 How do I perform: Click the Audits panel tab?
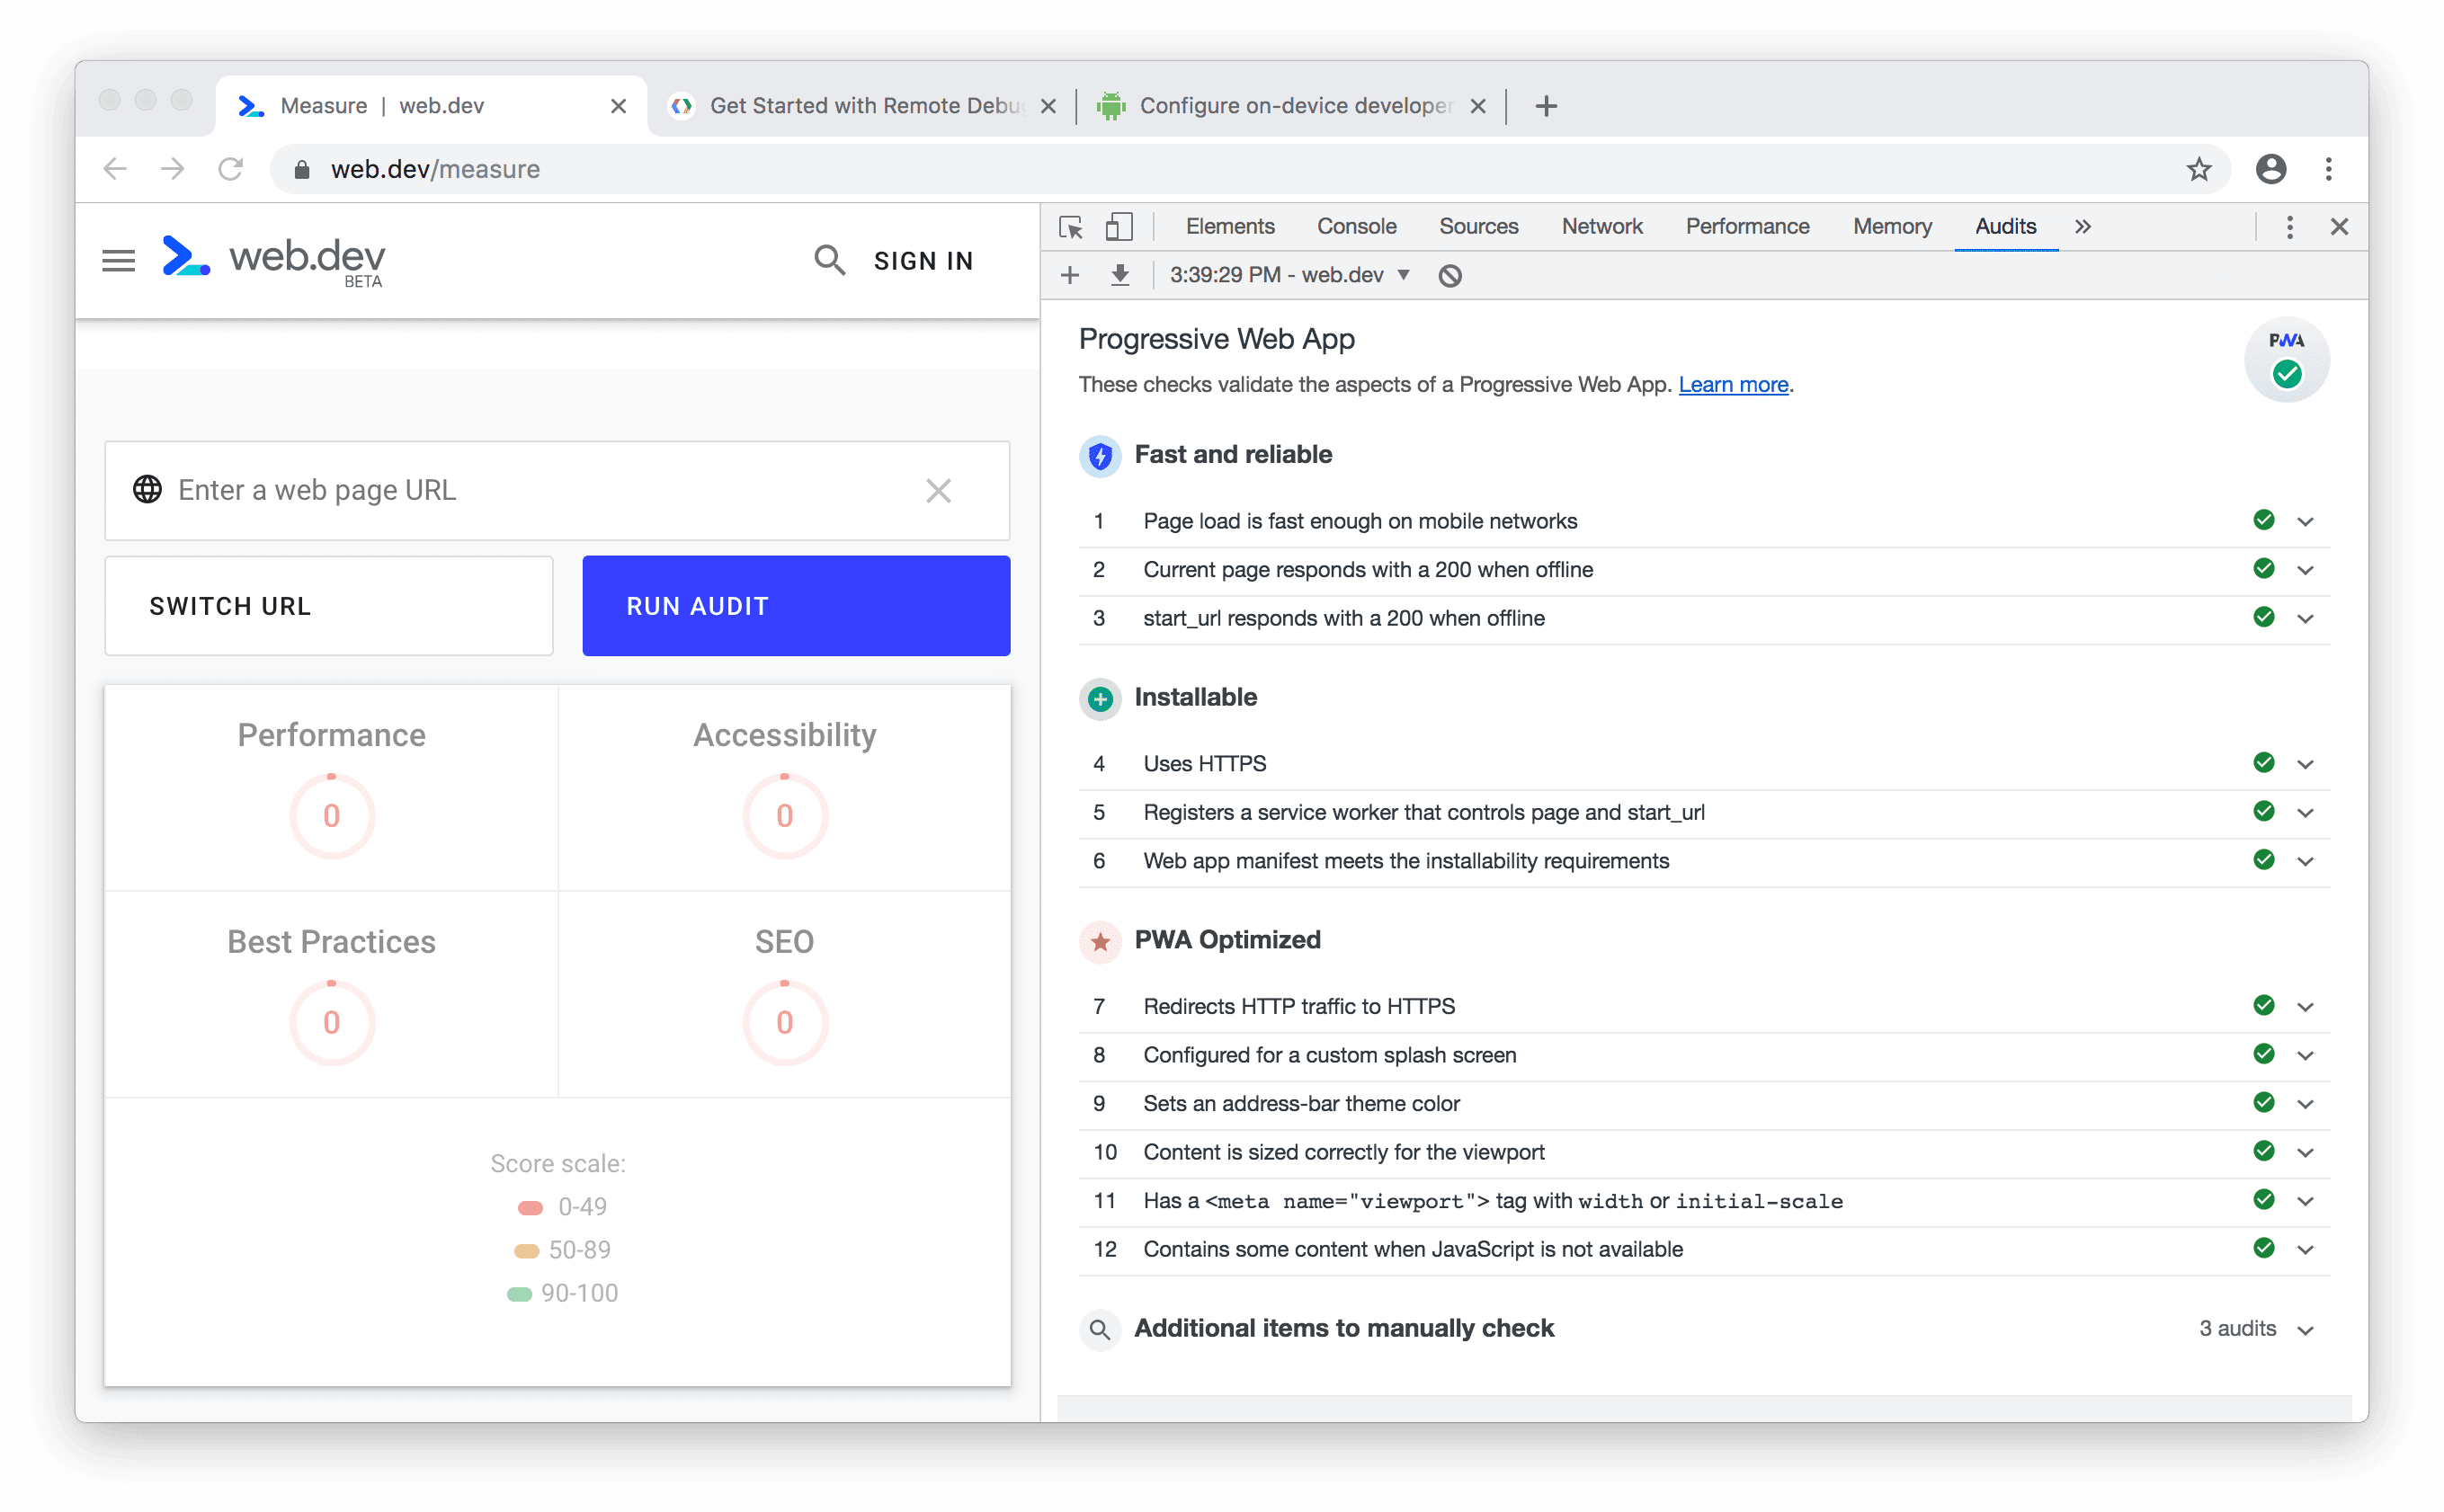[x=2004, y=228]
